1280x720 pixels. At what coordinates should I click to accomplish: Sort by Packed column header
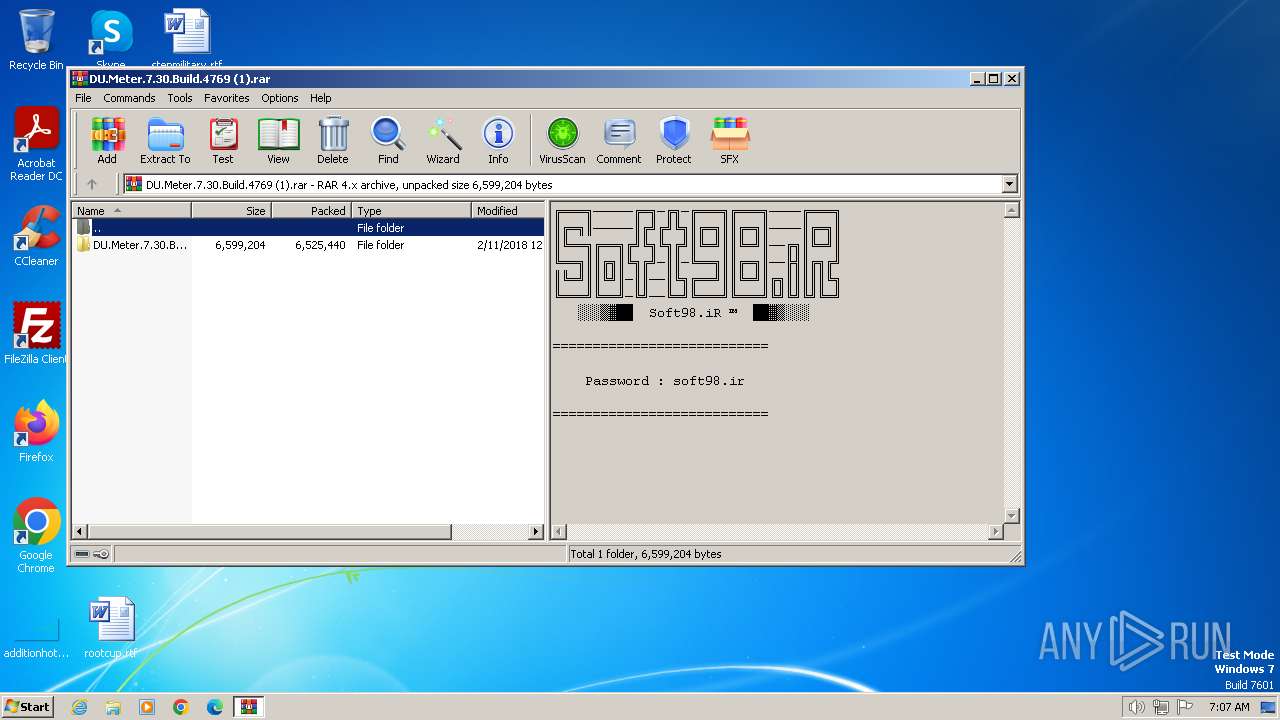(x=311, y=210)
